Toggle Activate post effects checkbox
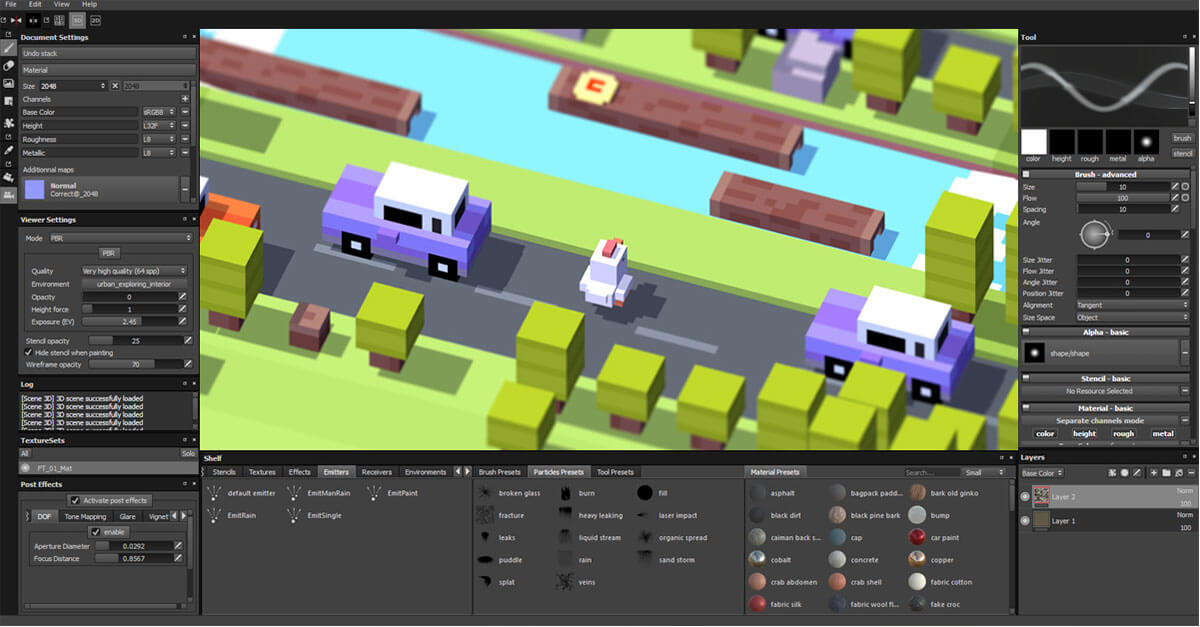The width and height of the screenshot is (1200, 627). (x=75, y=500)
